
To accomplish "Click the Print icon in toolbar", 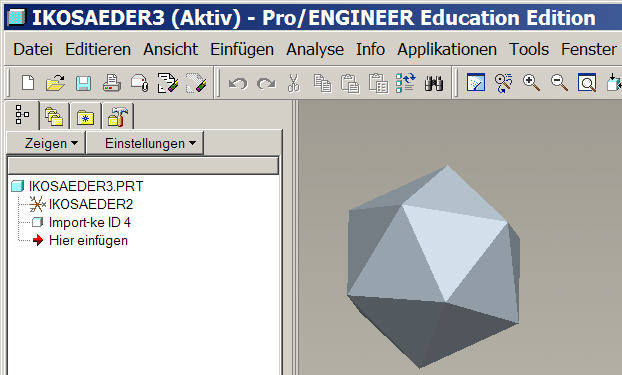I will (x=111, y=83).
